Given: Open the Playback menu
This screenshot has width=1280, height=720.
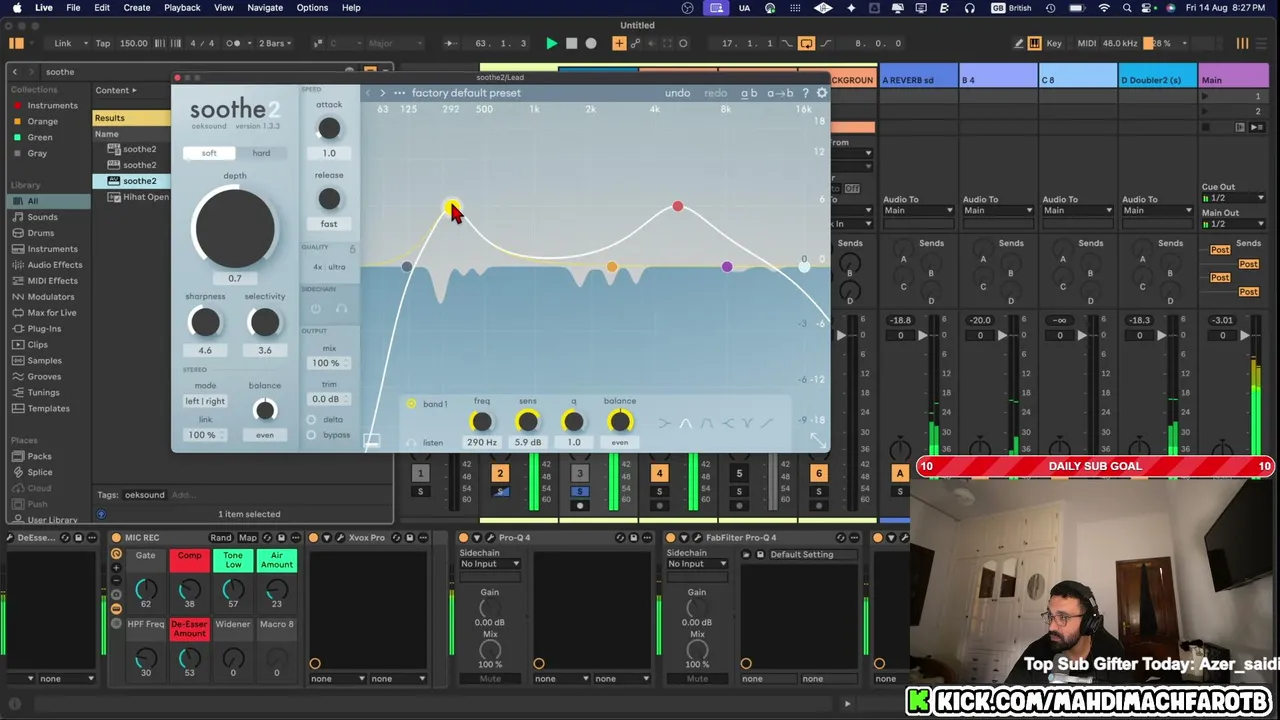Looking at the screenshot, I should 182,8.
